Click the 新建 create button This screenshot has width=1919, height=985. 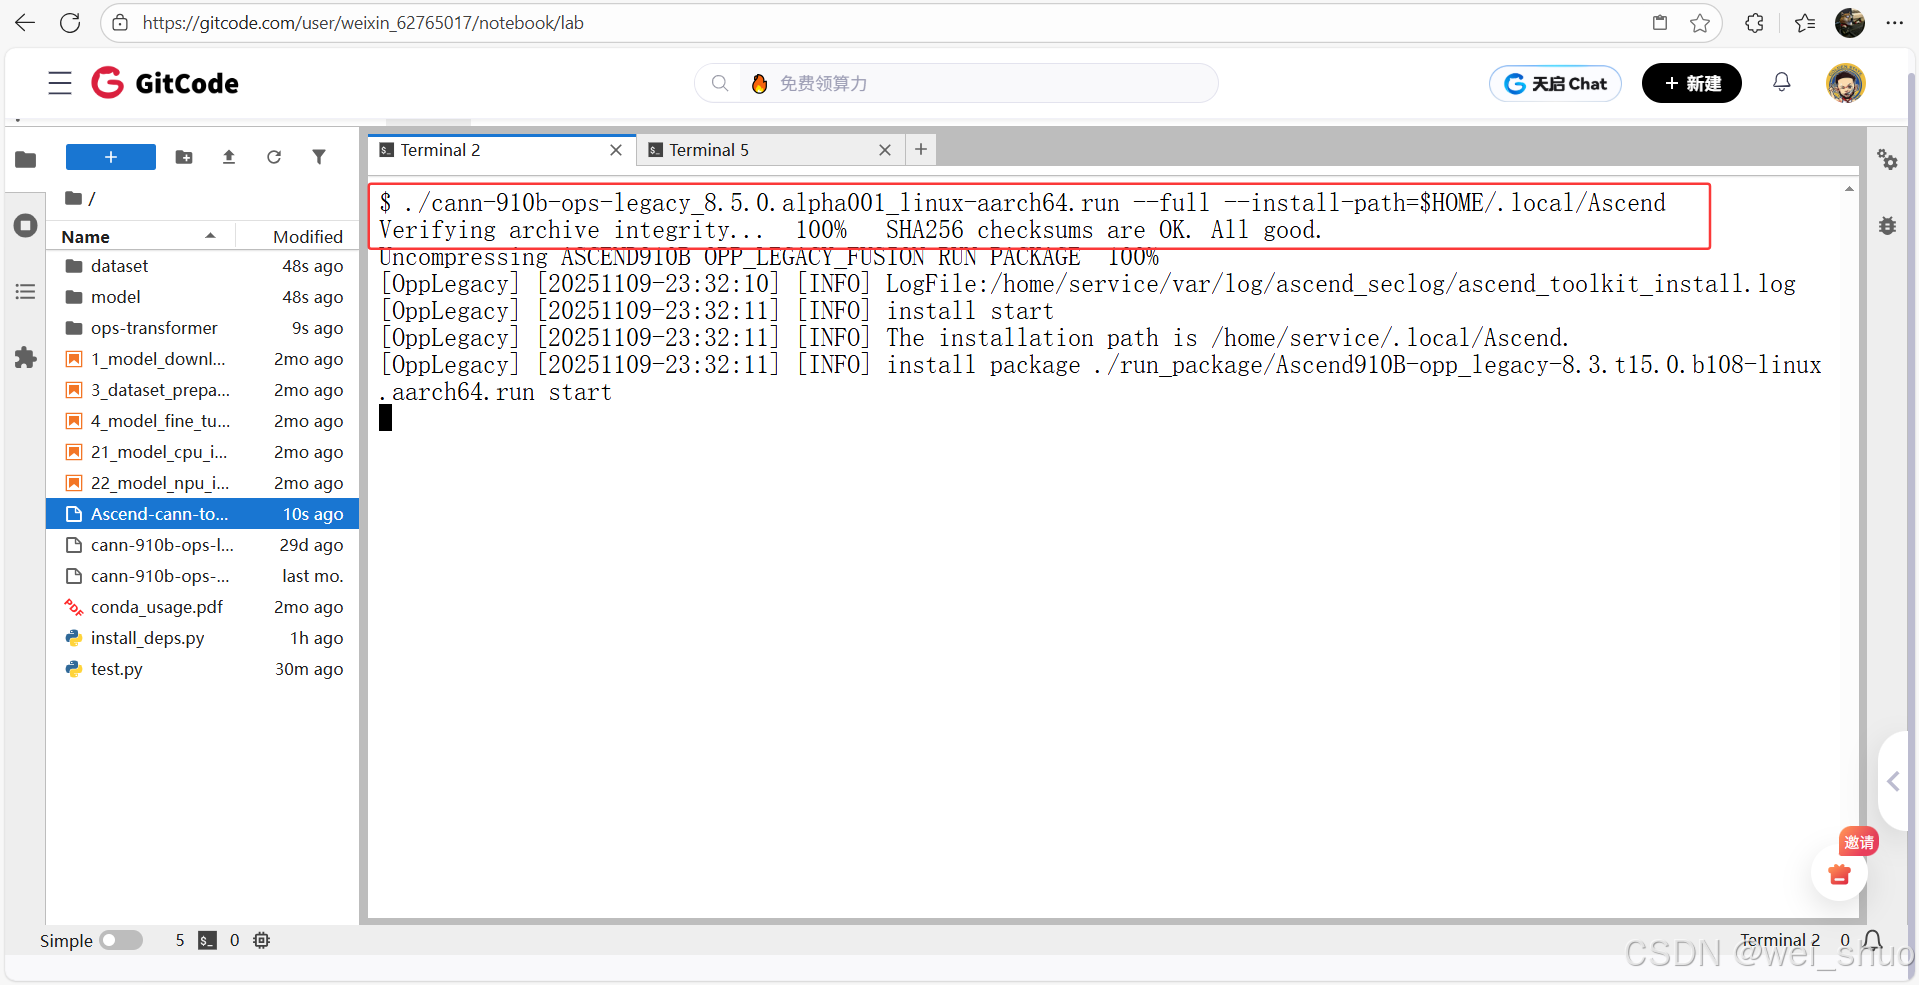1692,83
